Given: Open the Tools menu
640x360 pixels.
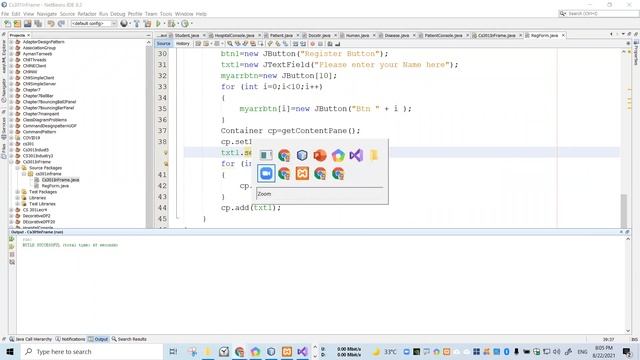Looking at the screenshot, I should click(166, 14).
